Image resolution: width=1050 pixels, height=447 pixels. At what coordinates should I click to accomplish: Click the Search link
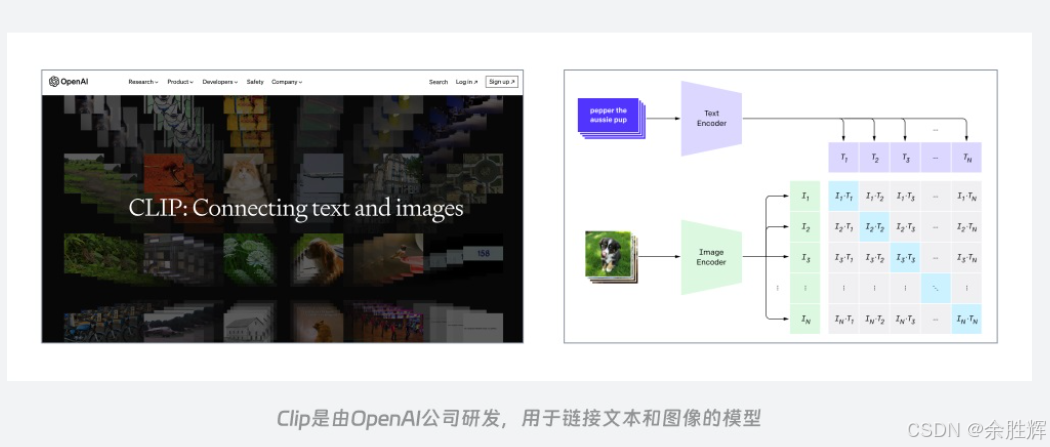(439, 82)
